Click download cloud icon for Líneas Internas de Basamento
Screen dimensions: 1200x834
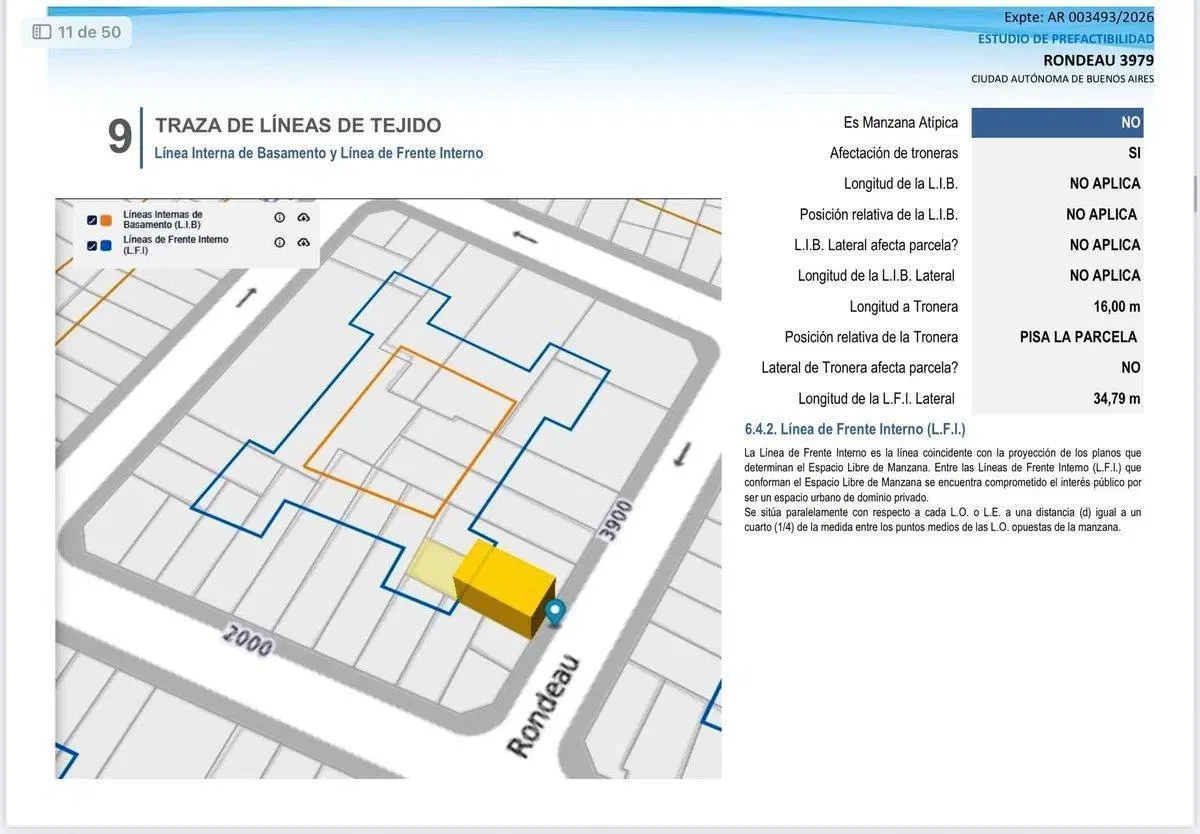(x=304, y=217)
